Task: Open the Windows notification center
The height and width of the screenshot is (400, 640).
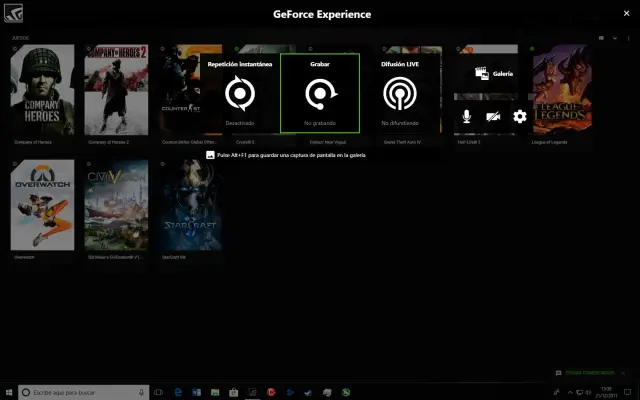Action: (x=628, y=393)
